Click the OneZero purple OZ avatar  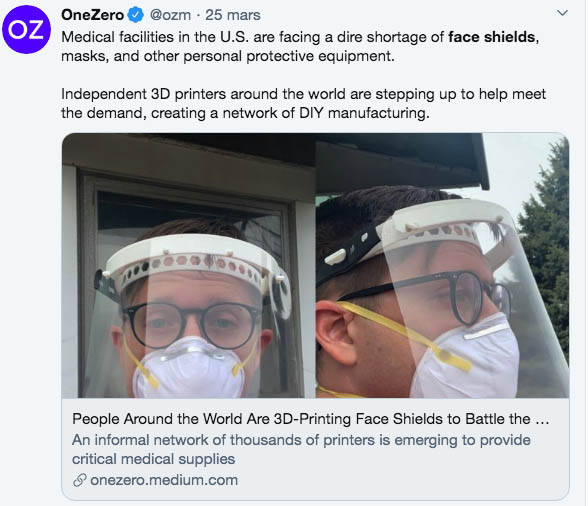[26, 29]
